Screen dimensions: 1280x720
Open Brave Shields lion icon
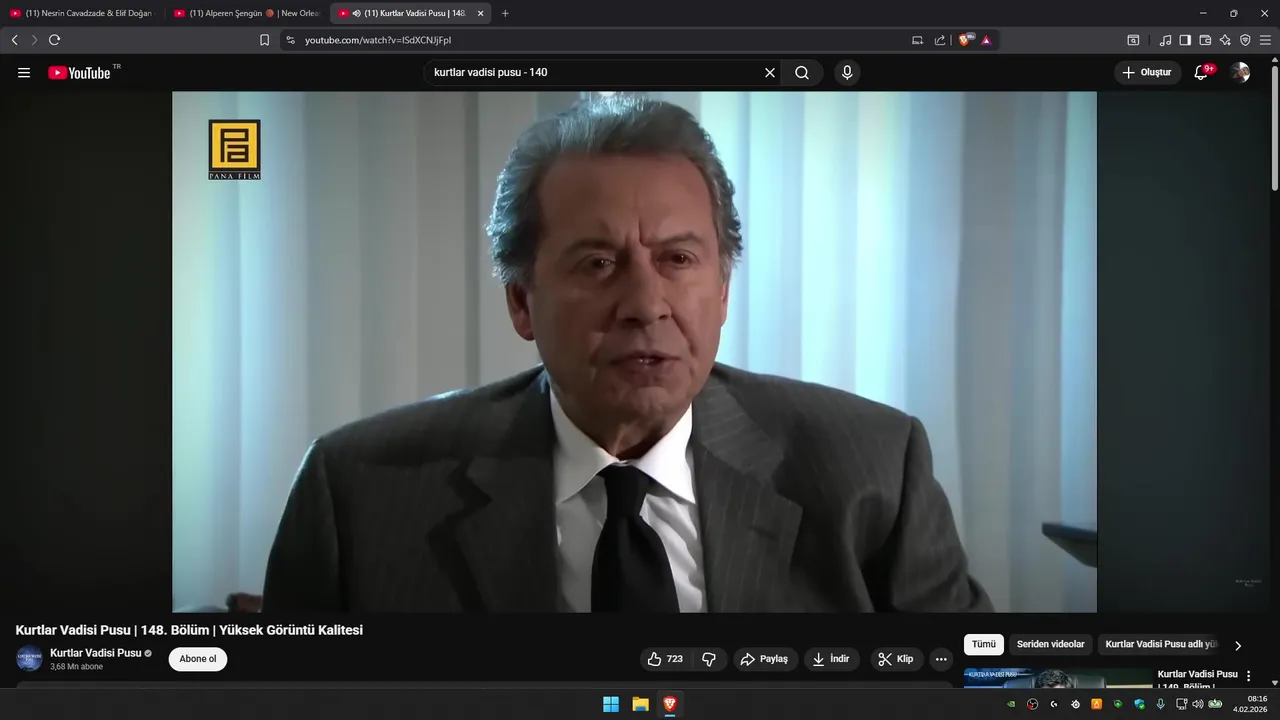pyautogui.click(x=966, y=40)
